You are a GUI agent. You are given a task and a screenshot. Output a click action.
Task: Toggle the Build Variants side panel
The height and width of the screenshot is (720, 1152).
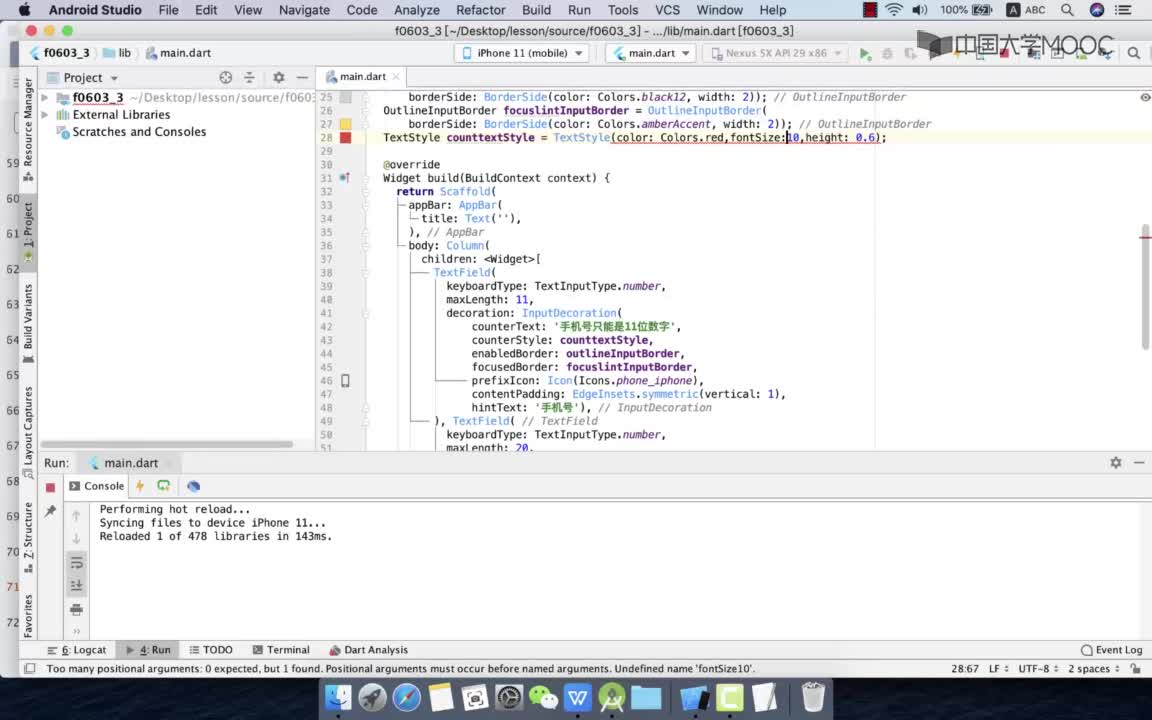pos(28,323)
